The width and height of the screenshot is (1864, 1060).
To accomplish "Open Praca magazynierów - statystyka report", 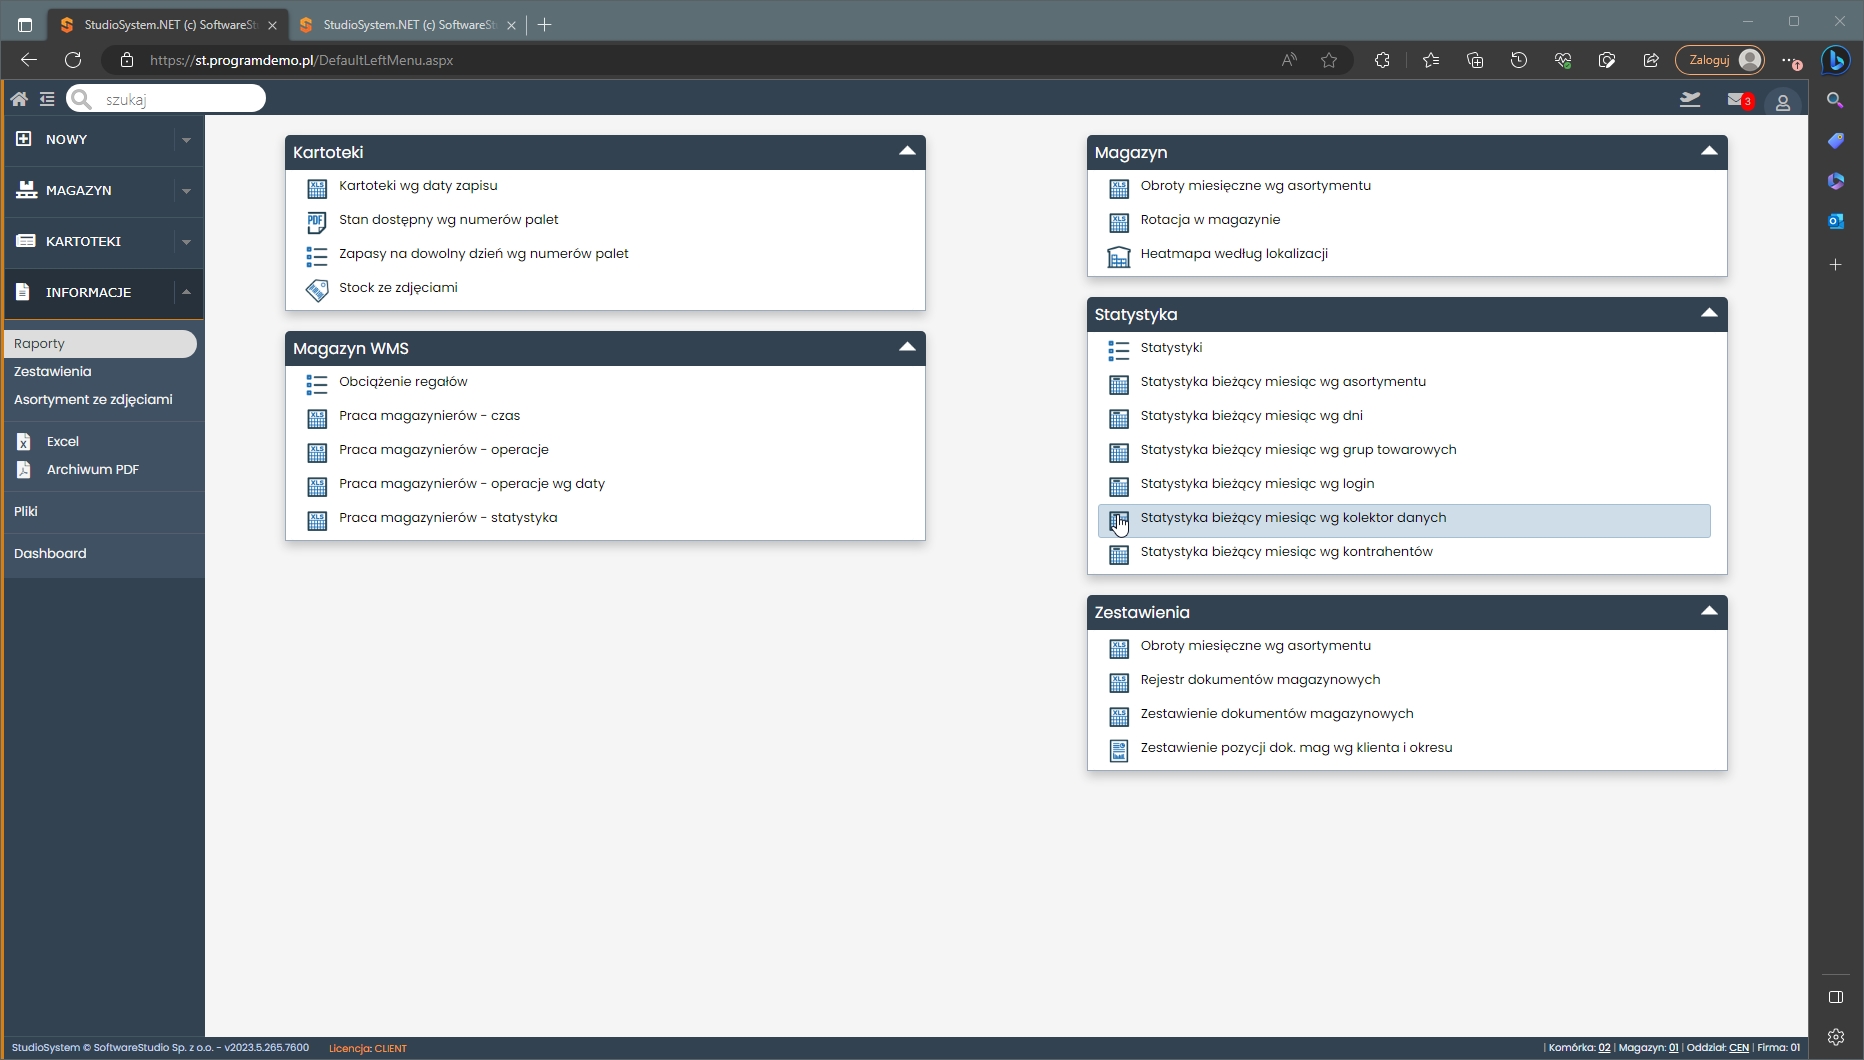I will (x=448, y=518).
